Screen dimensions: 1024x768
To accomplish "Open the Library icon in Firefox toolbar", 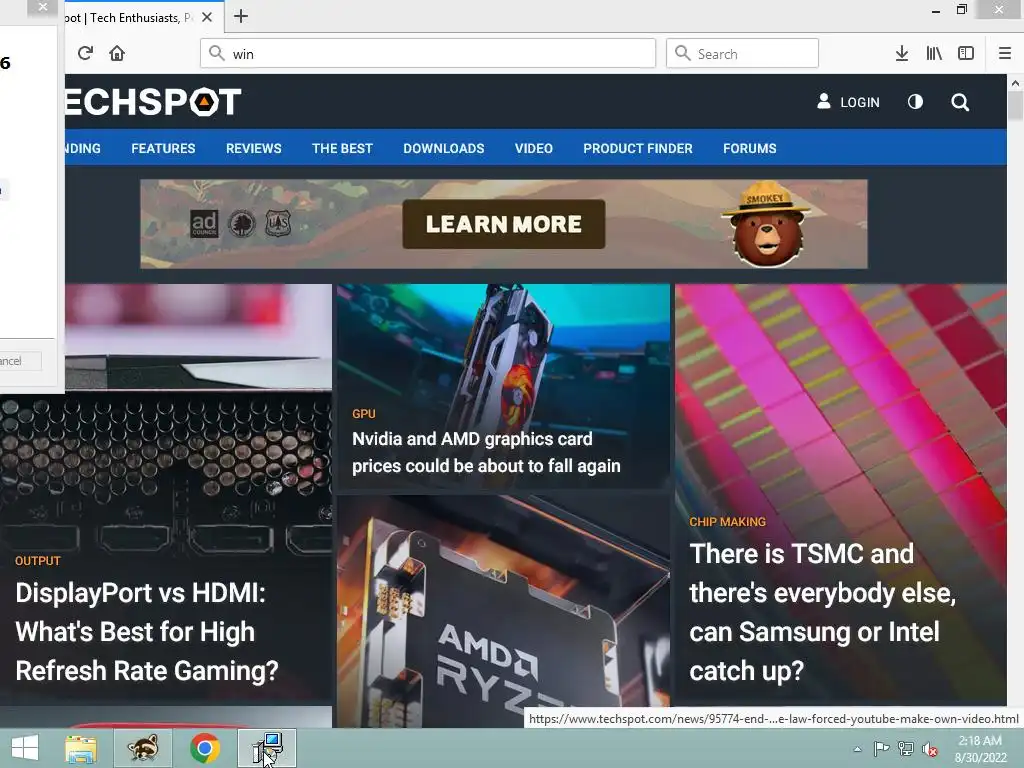I will pos(934,54).
